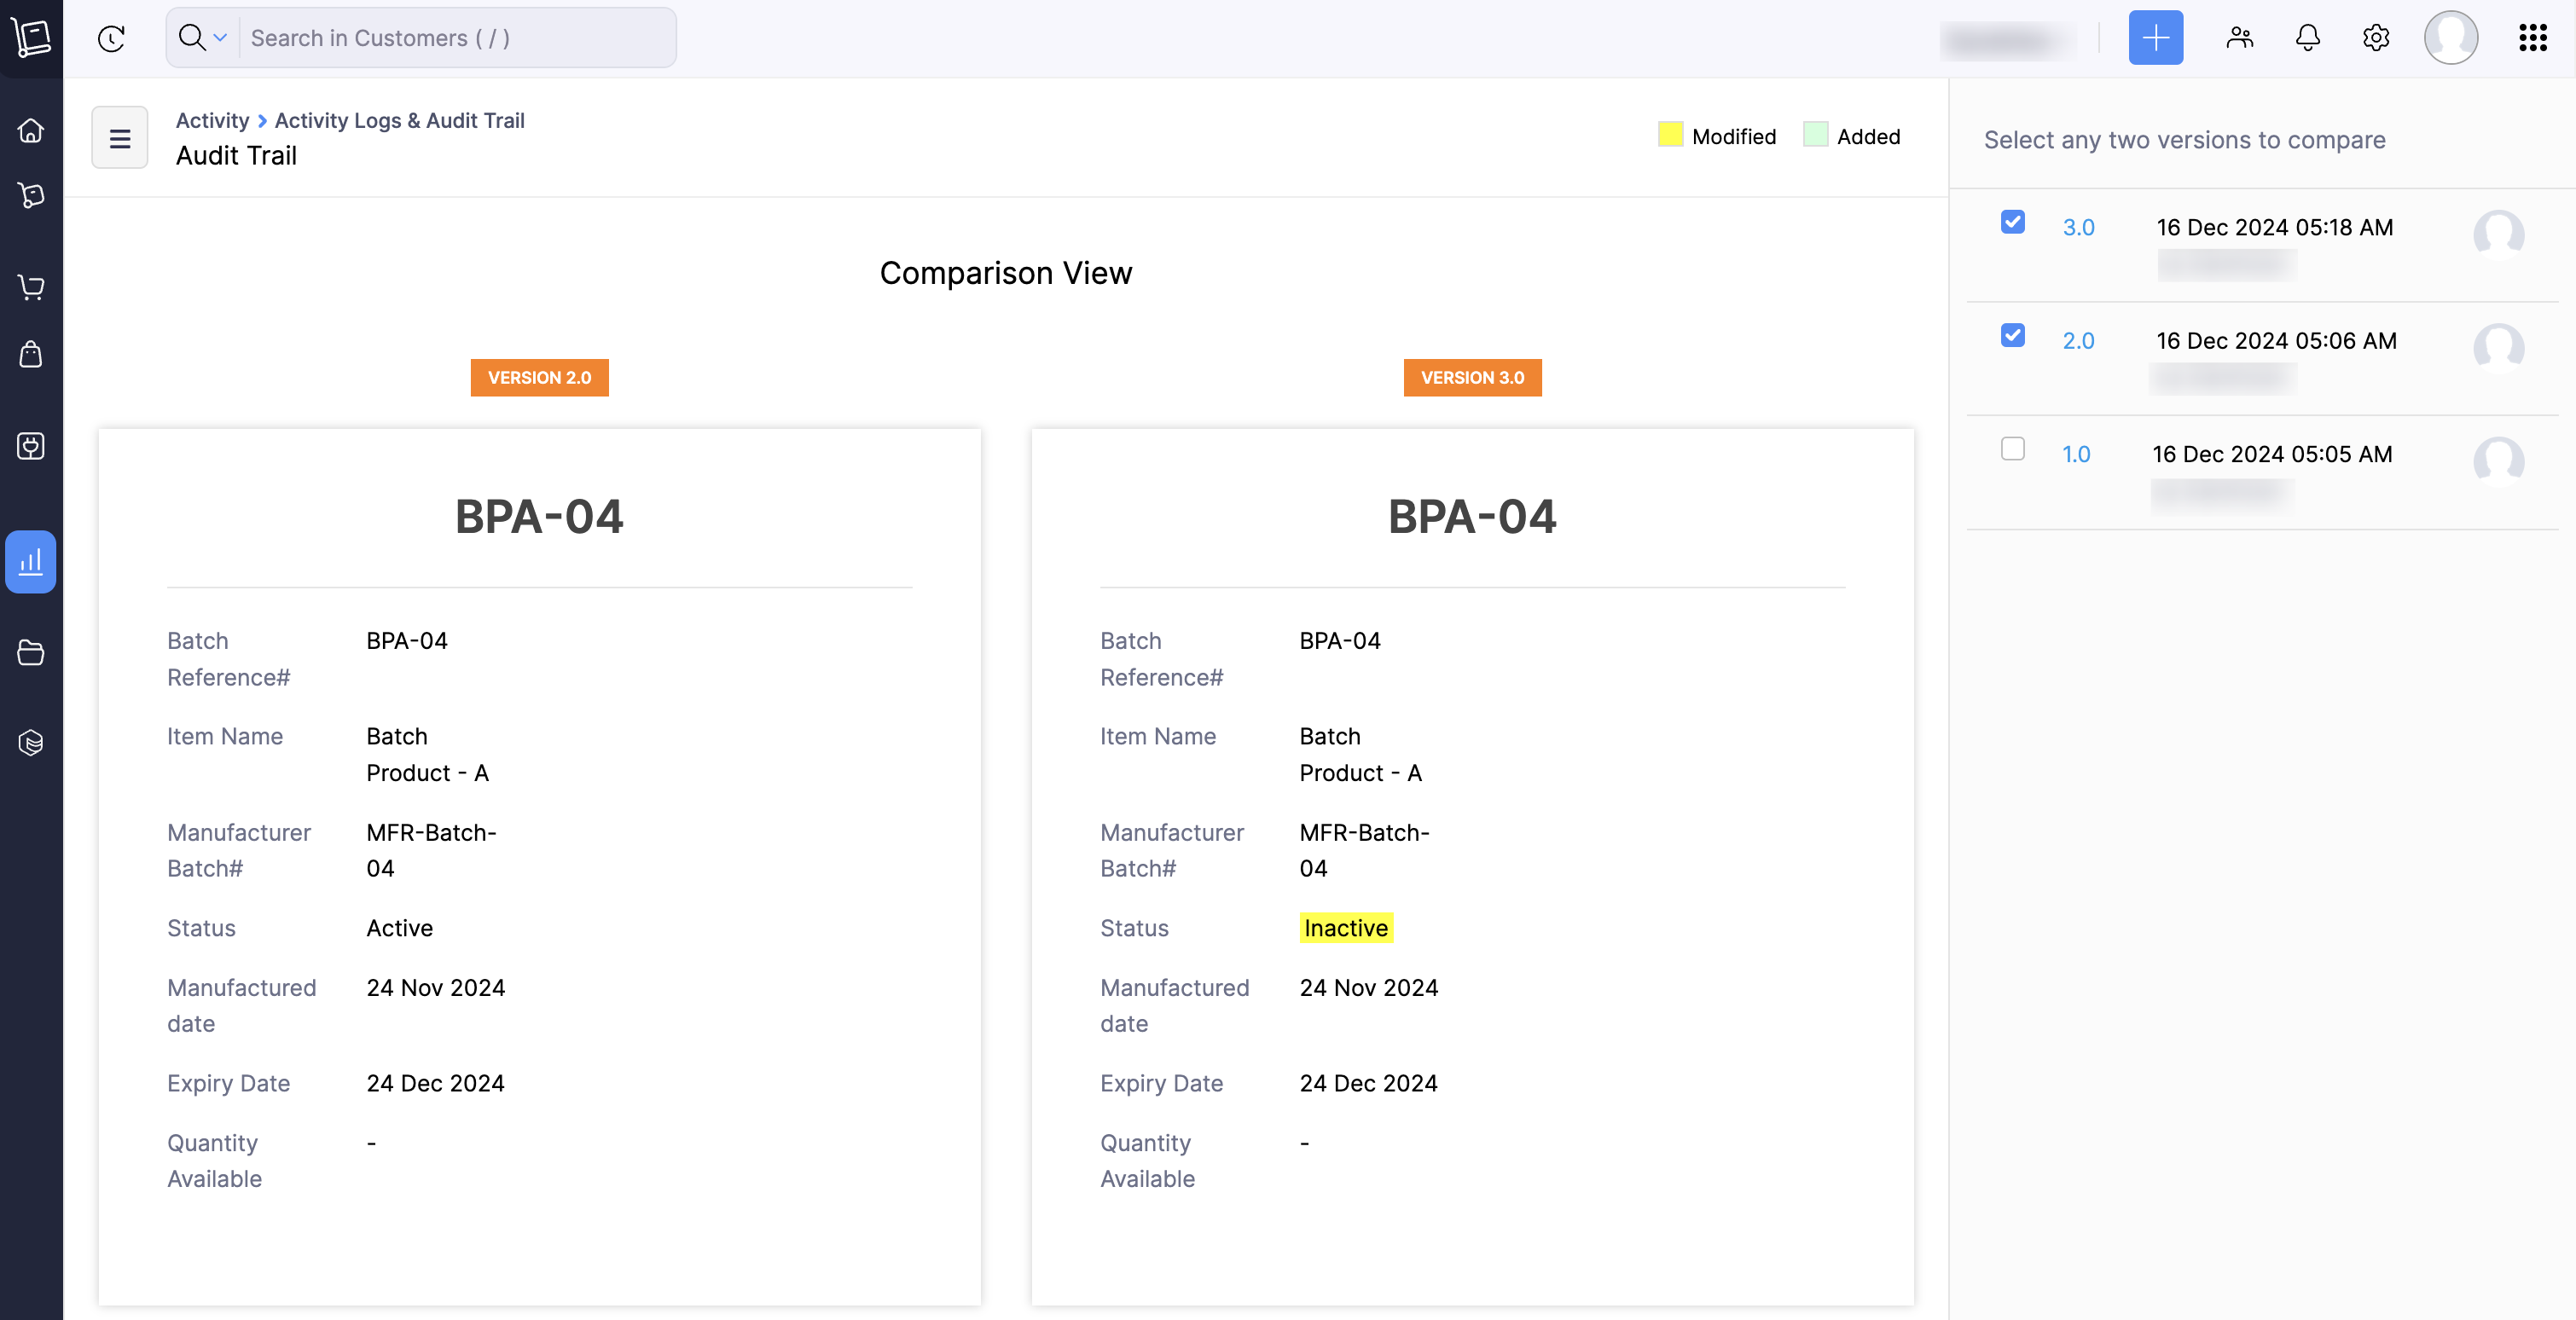Open the Home icon in the sidebar
The width and height of the screenshot is (2576, 1320).
[x=31, y=131]
